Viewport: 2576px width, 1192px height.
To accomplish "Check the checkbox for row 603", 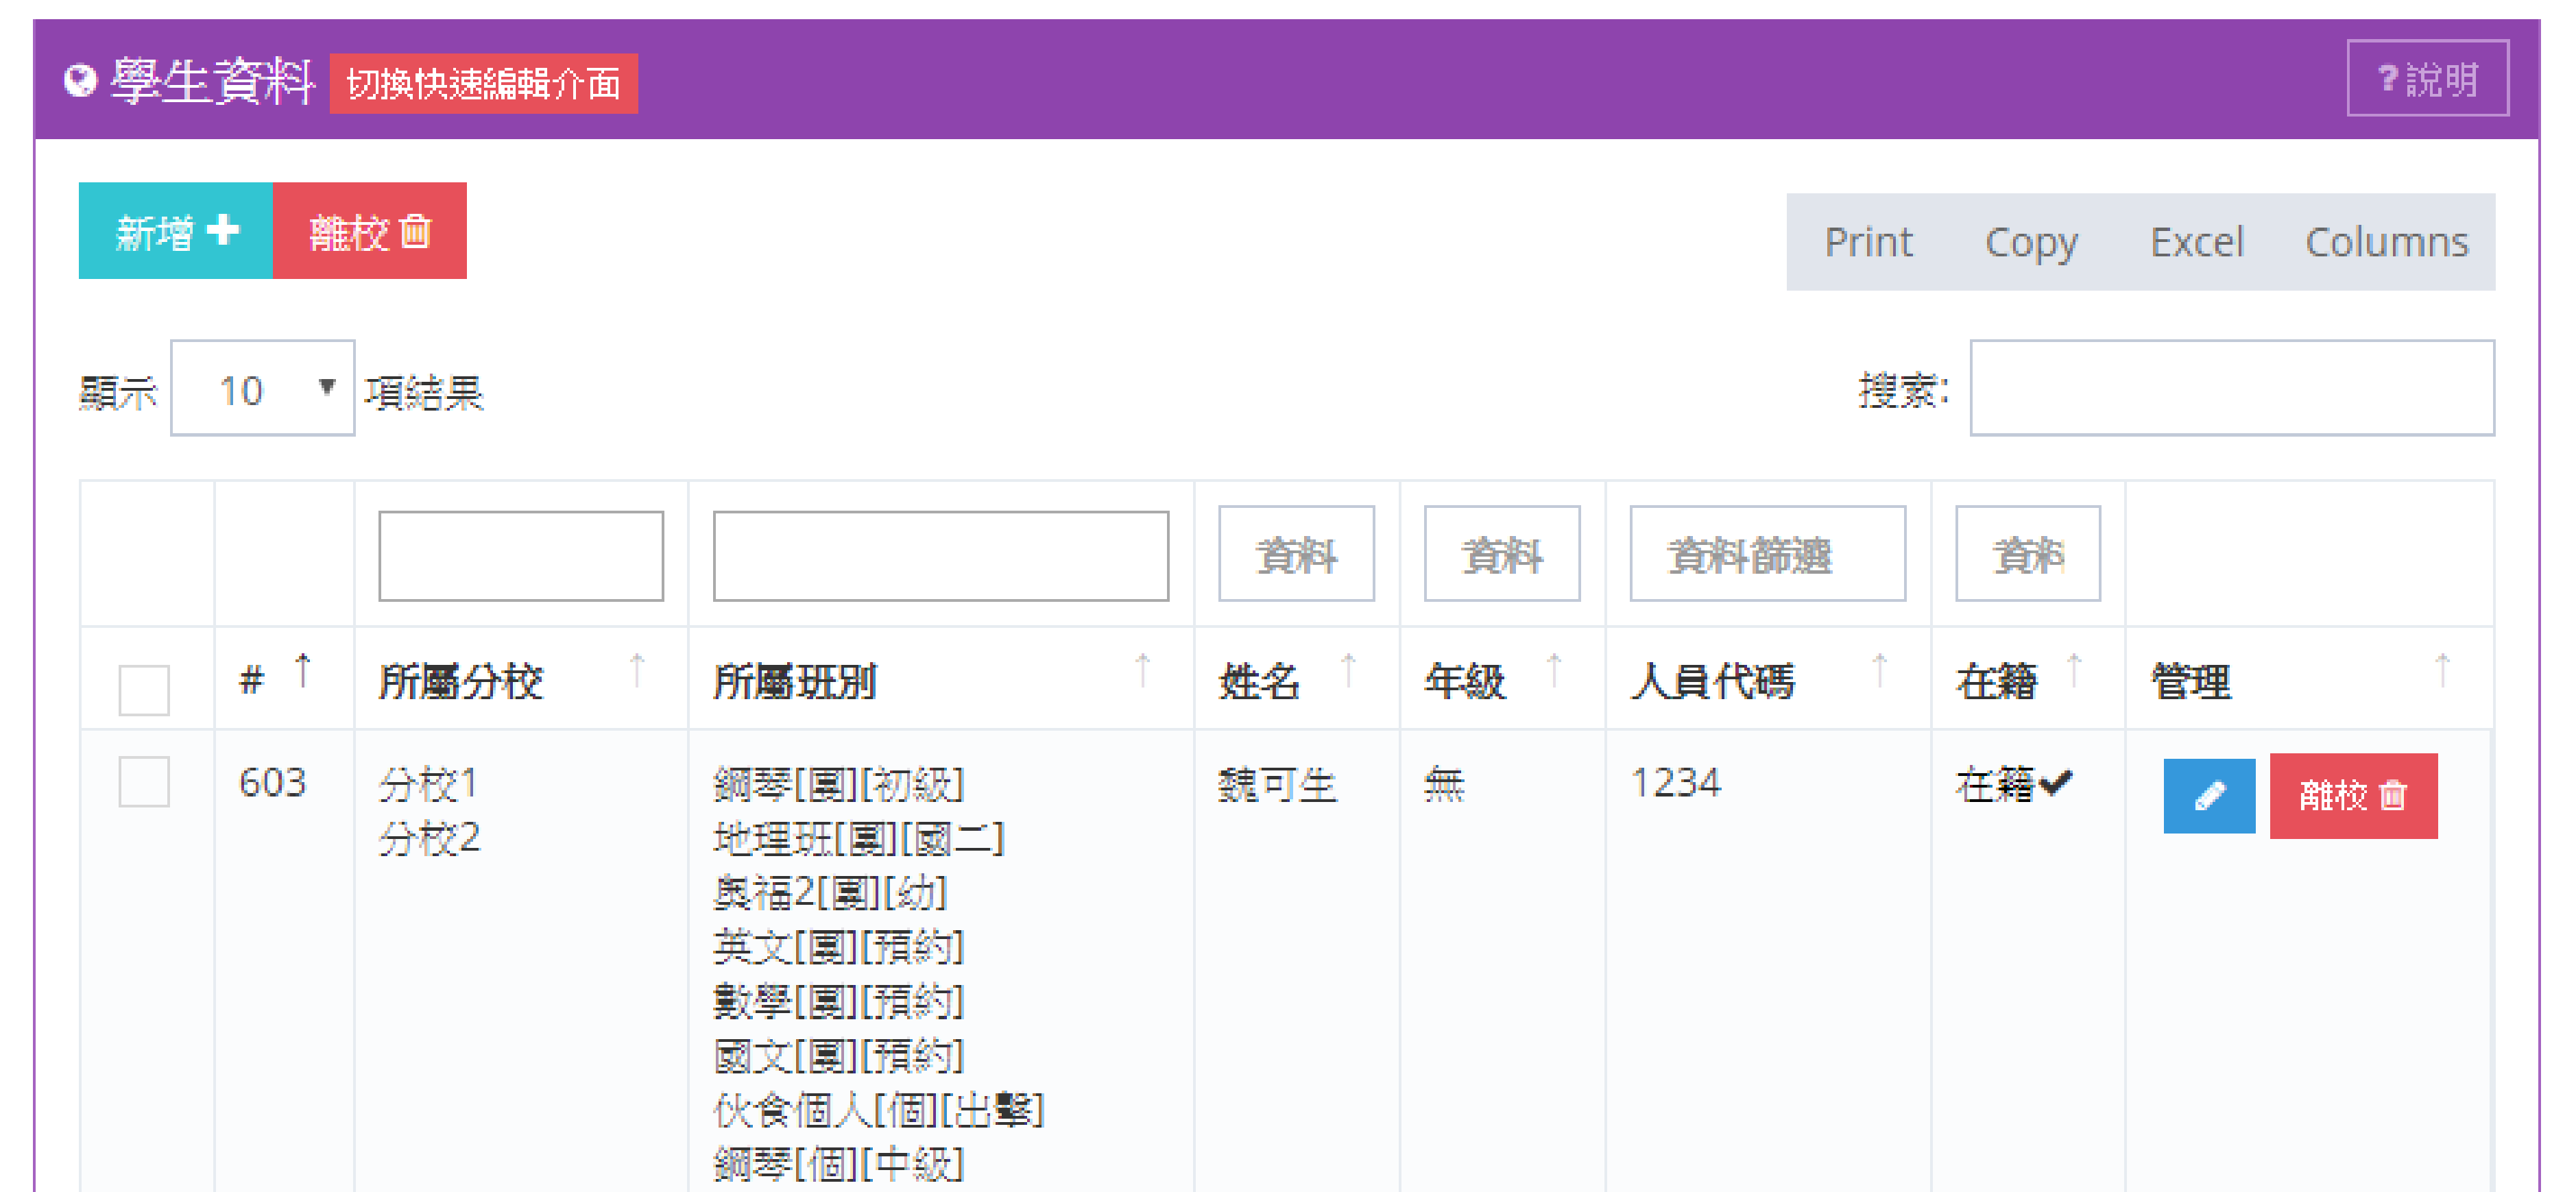I will coord(144,781).
